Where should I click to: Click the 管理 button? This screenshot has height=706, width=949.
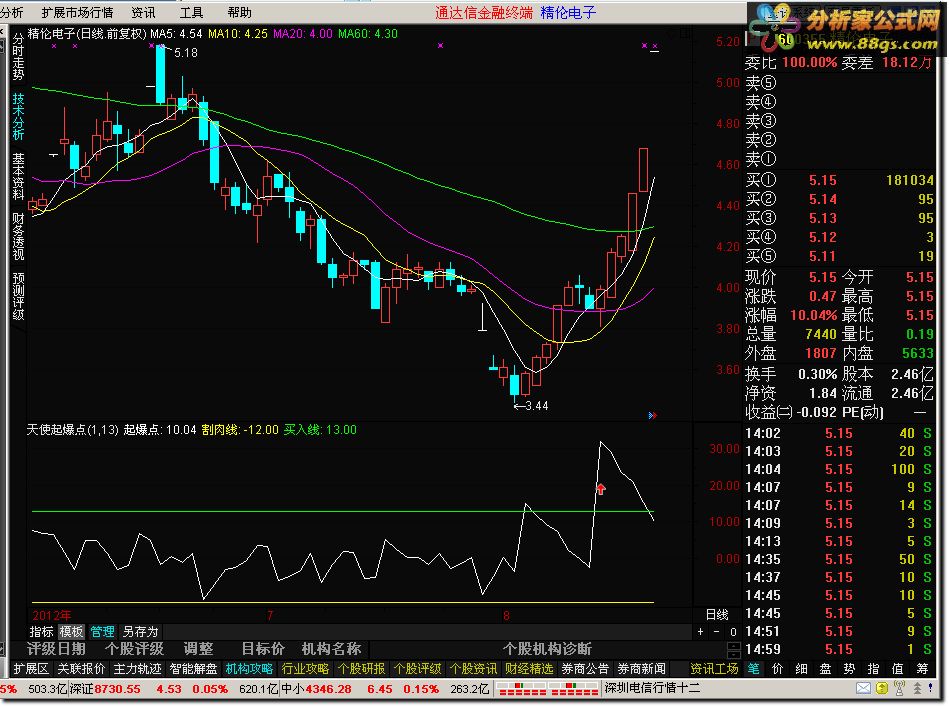pyautogui.click(x=102, y=632)
